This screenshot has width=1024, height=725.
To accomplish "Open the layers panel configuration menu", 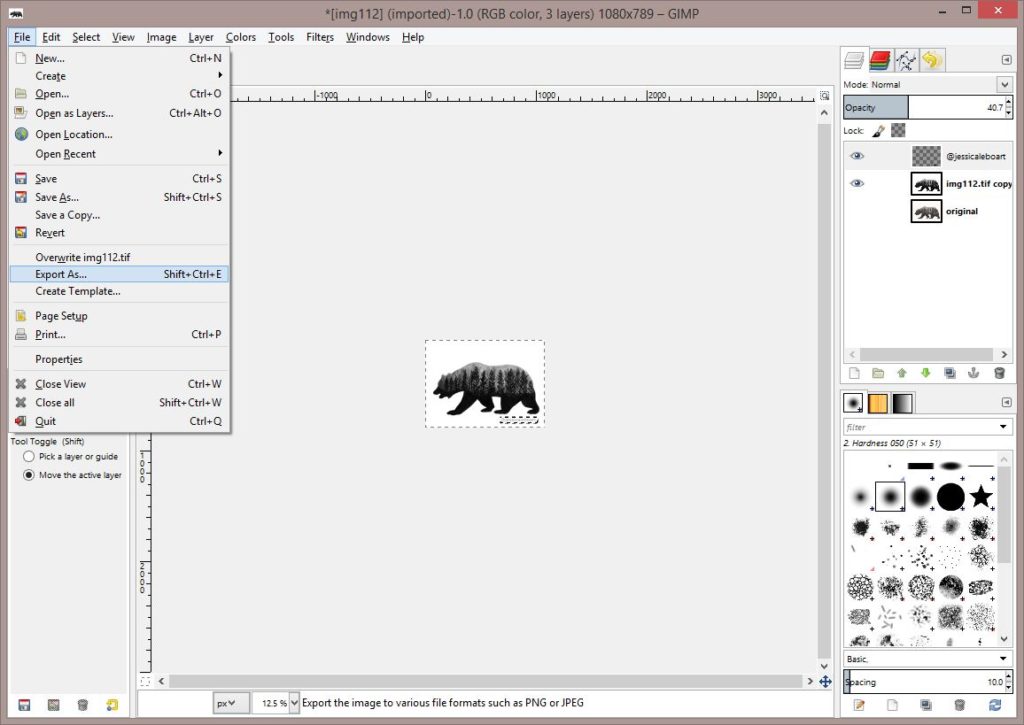I will click(1006, 60).
